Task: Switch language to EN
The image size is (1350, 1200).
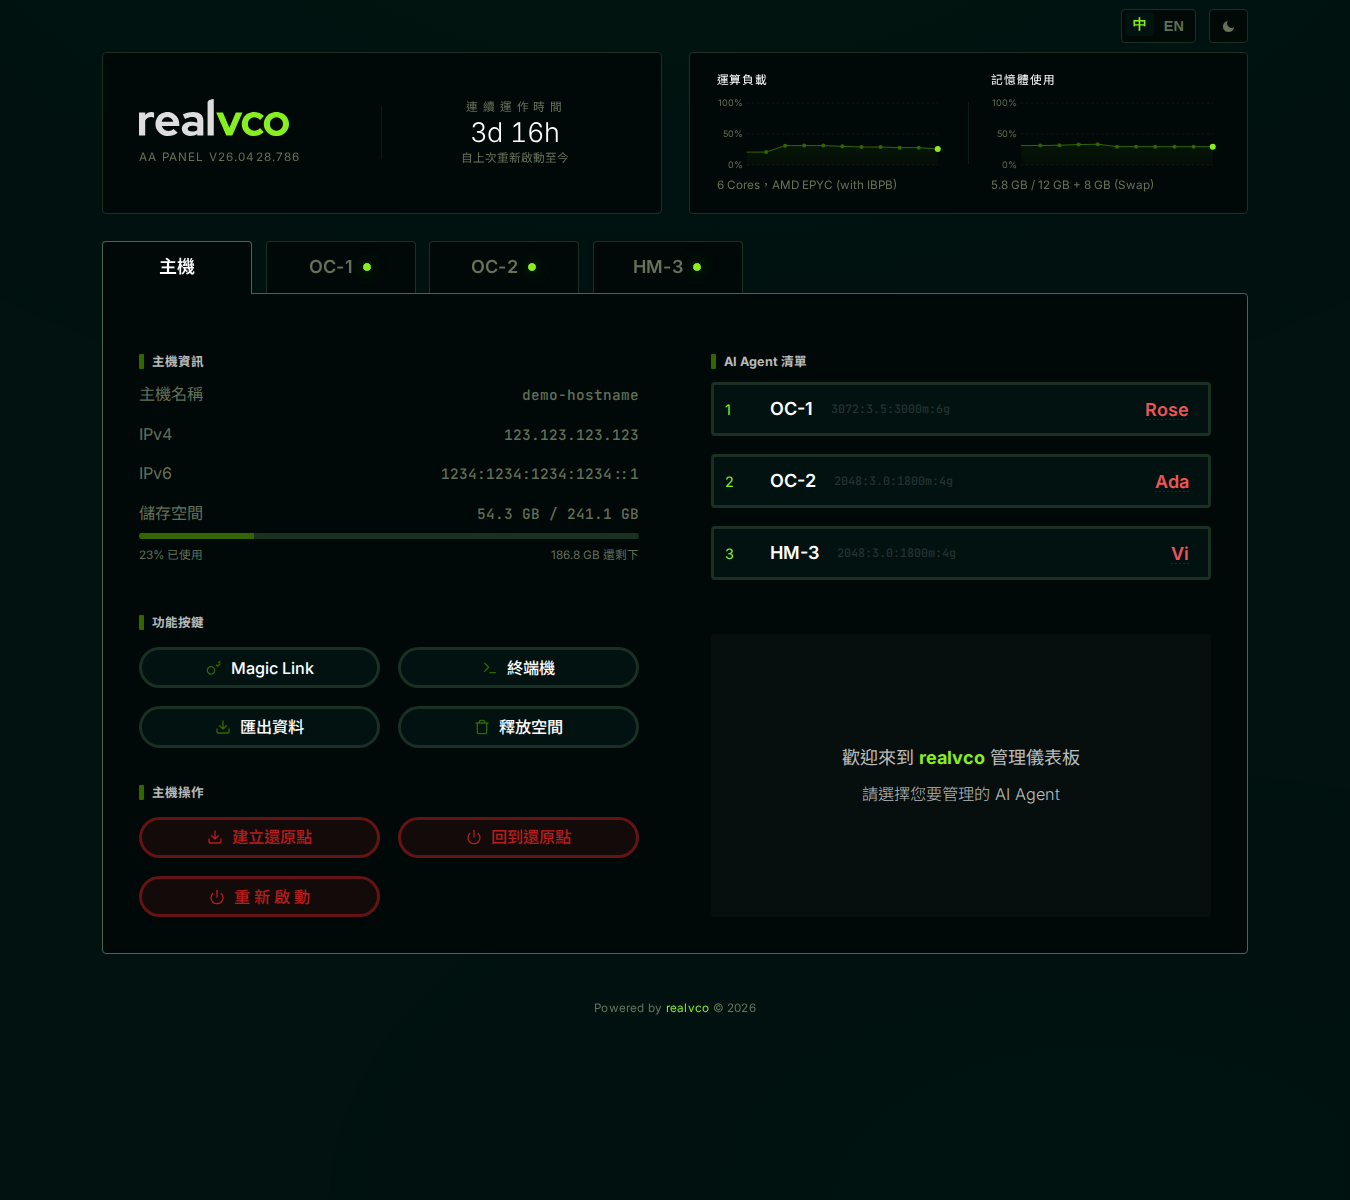Action: tap(1174, 26)
